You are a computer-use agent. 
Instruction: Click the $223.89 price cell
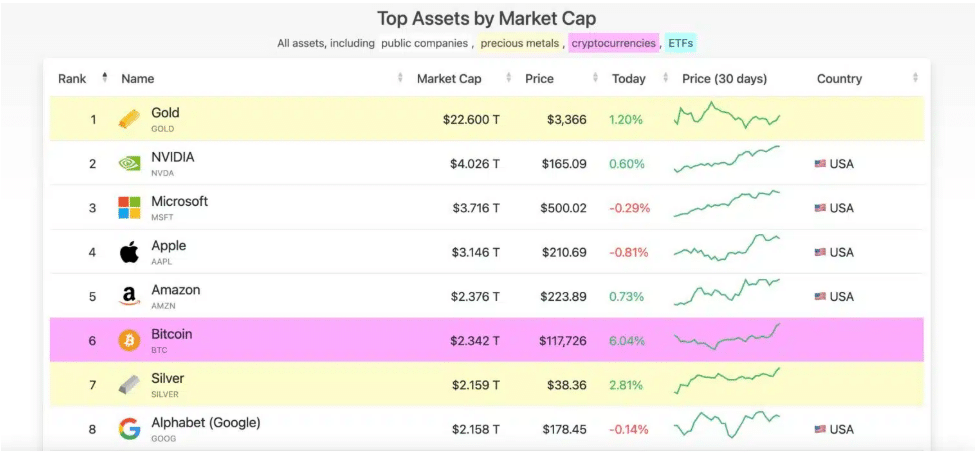coord(563,297)
